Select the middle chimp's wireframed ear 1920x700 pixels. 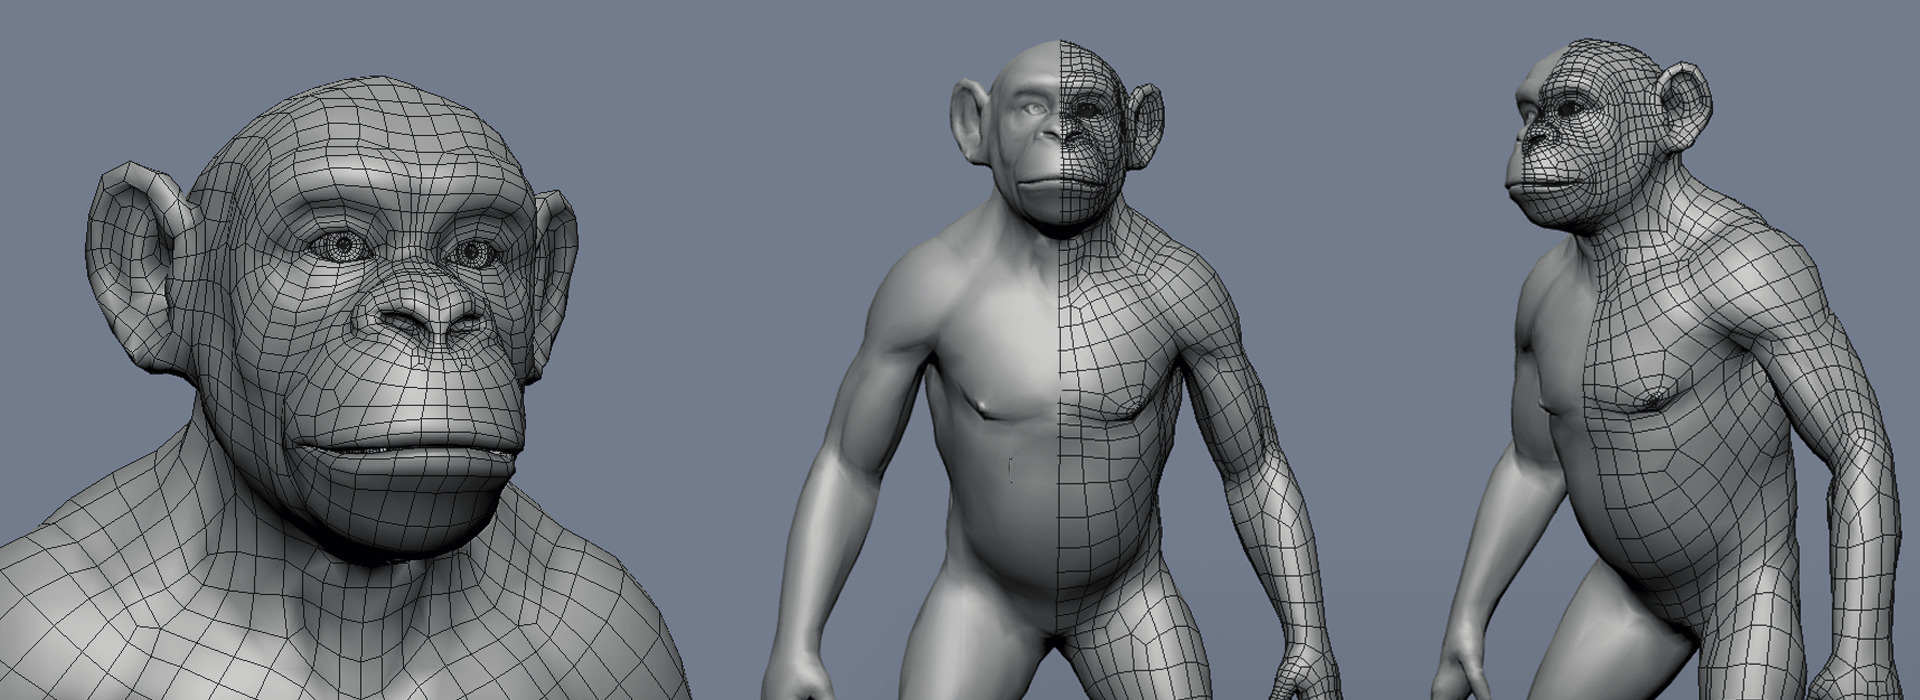[1144, 125]
